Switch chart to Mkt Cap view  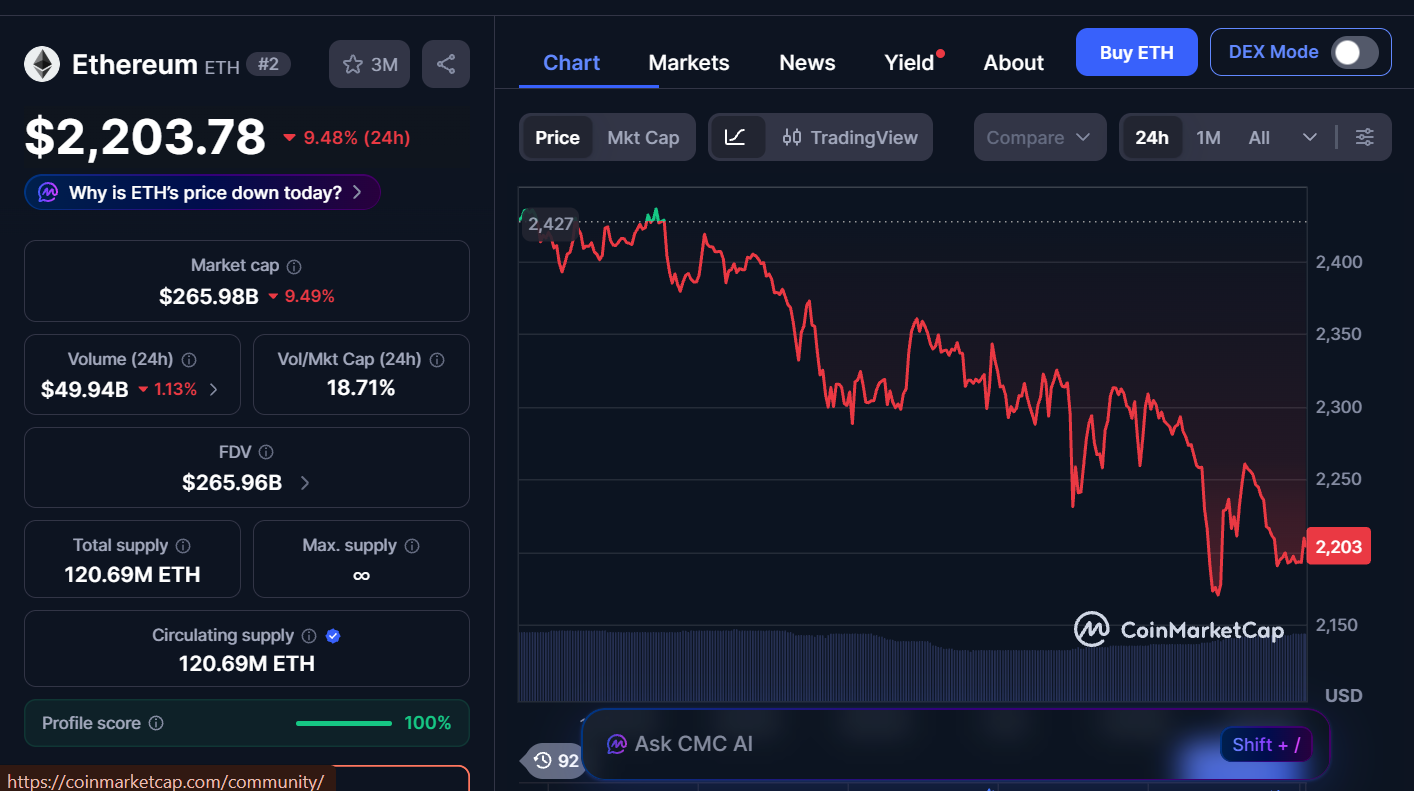tap(643, 137)
